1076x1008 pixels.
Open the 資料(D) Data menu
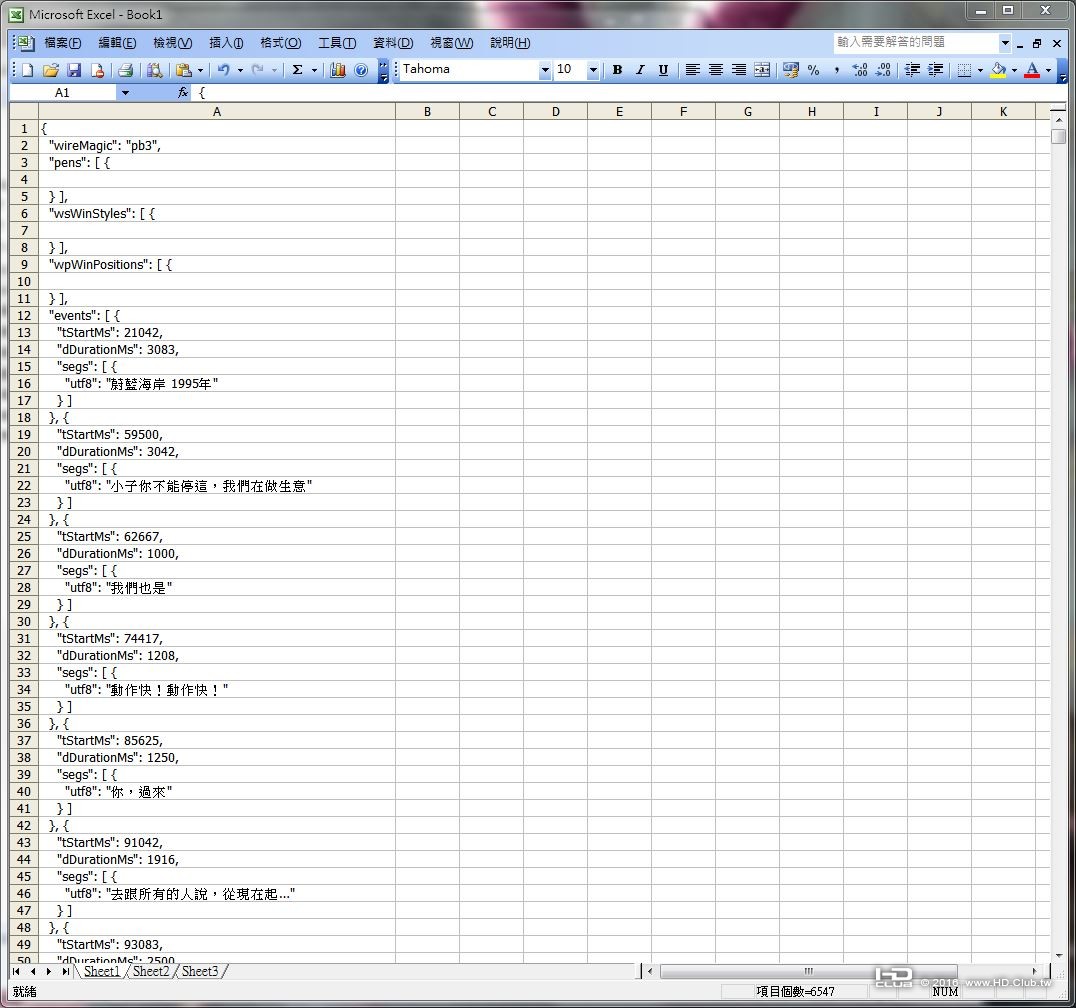(393, 43)
